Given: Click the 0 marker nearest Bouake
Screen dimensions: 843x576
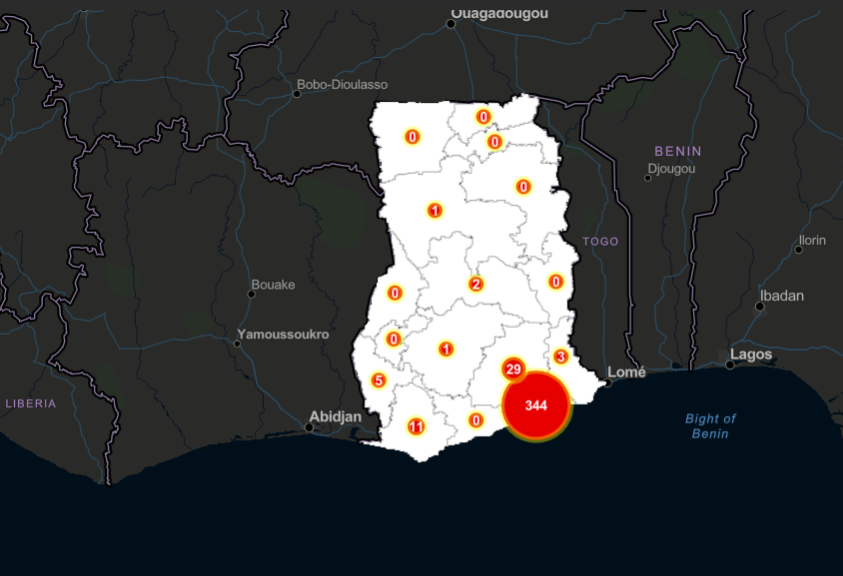Looking at the screenshot, I should (x=395, y=293).
